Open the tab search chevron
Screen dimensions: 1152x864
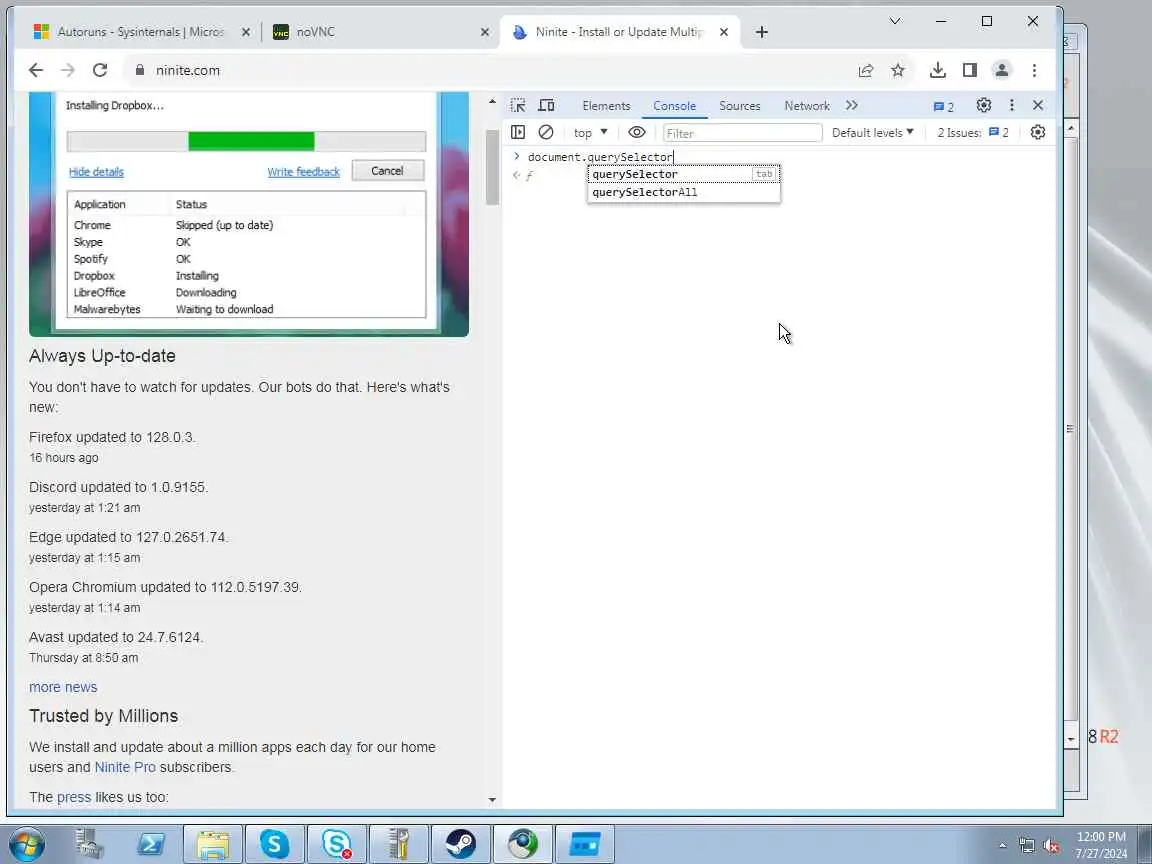point(895,21)
